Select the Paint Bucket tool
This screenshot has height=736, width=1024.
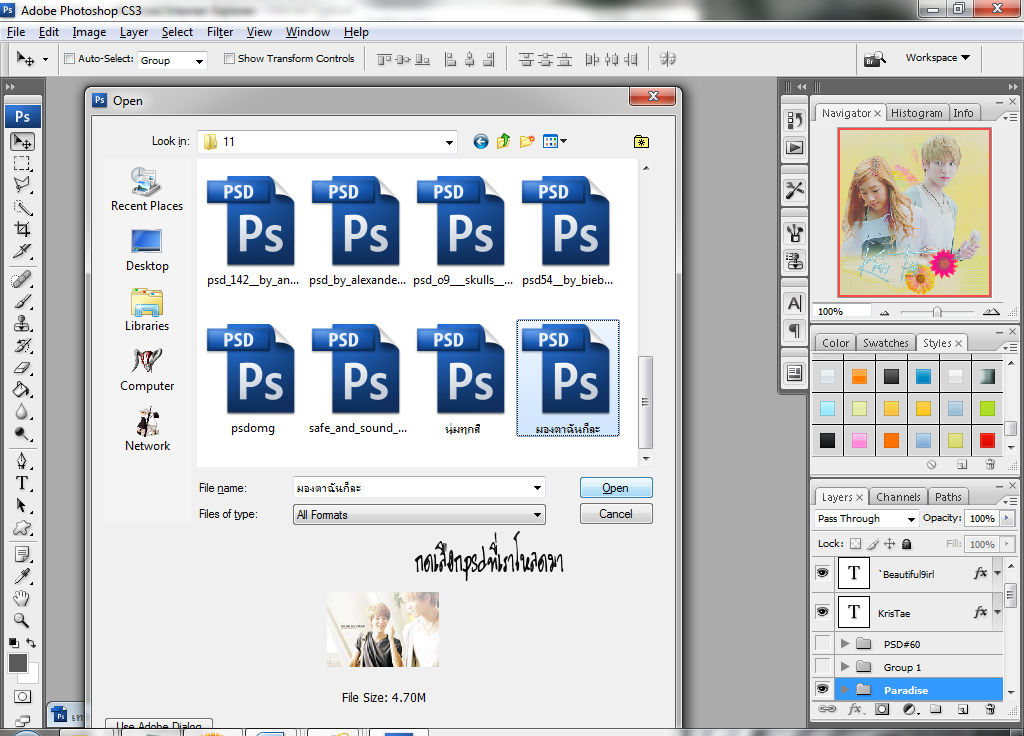coord(22,390)
